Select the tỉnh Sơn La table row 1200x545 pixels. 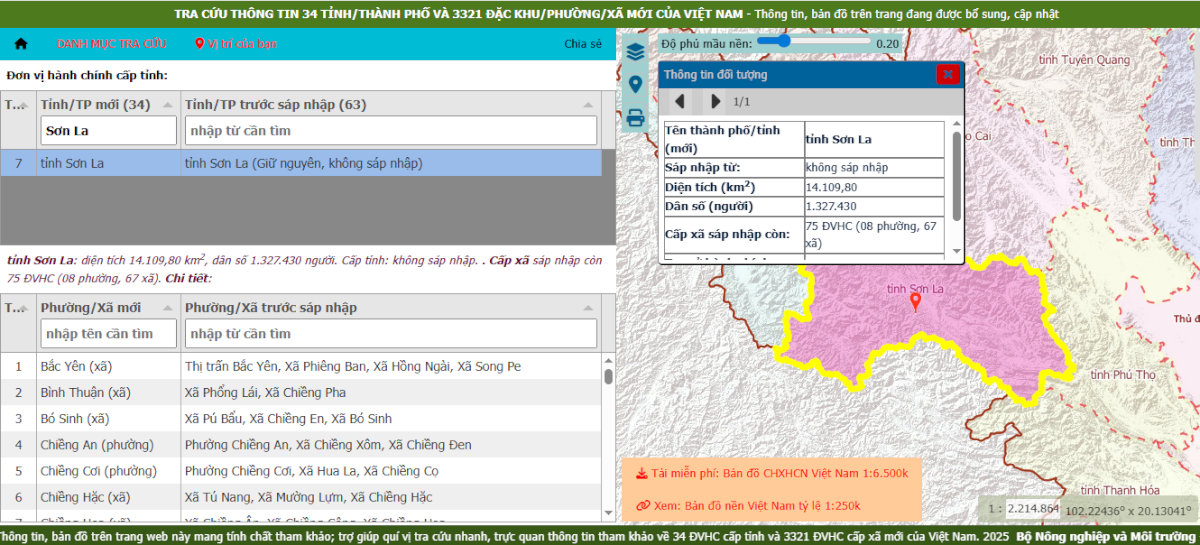[300, 163]
